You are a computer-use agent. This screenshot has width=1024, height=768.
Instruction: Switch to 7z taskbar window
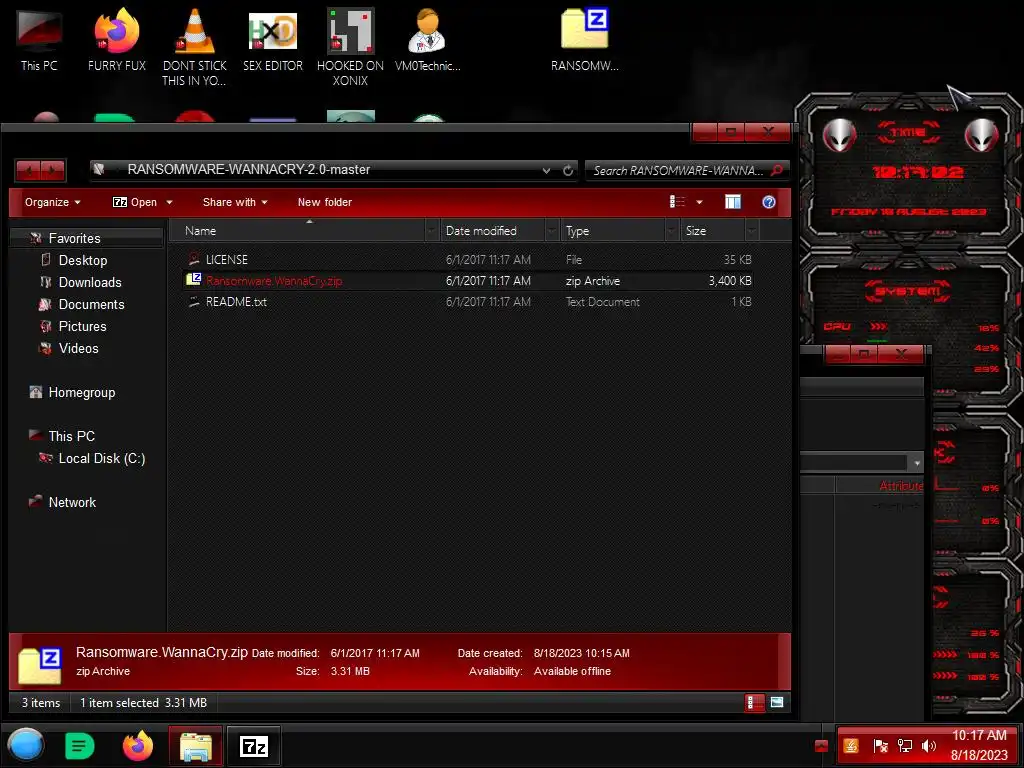(x=254, y=746)
